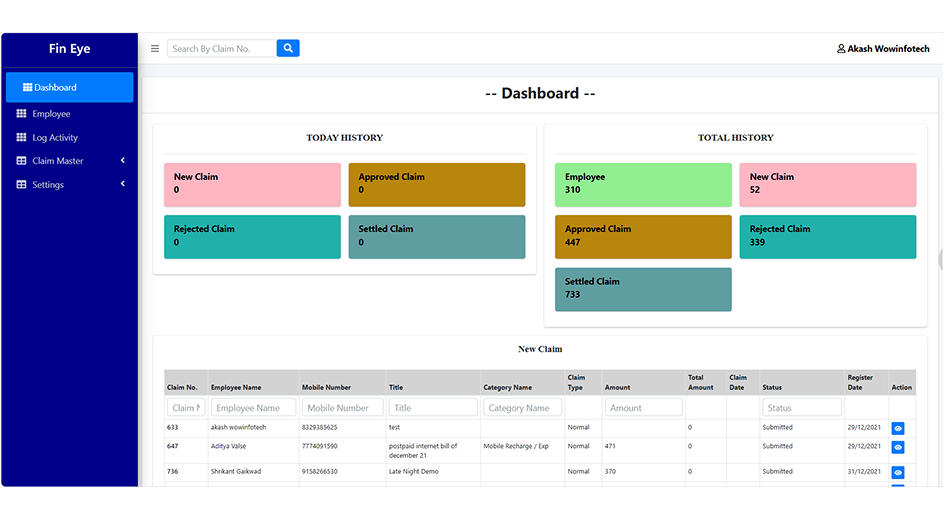944x516 pixels.
Task: Open Akash Wowinfotech user account link
Action: point(883,49)
